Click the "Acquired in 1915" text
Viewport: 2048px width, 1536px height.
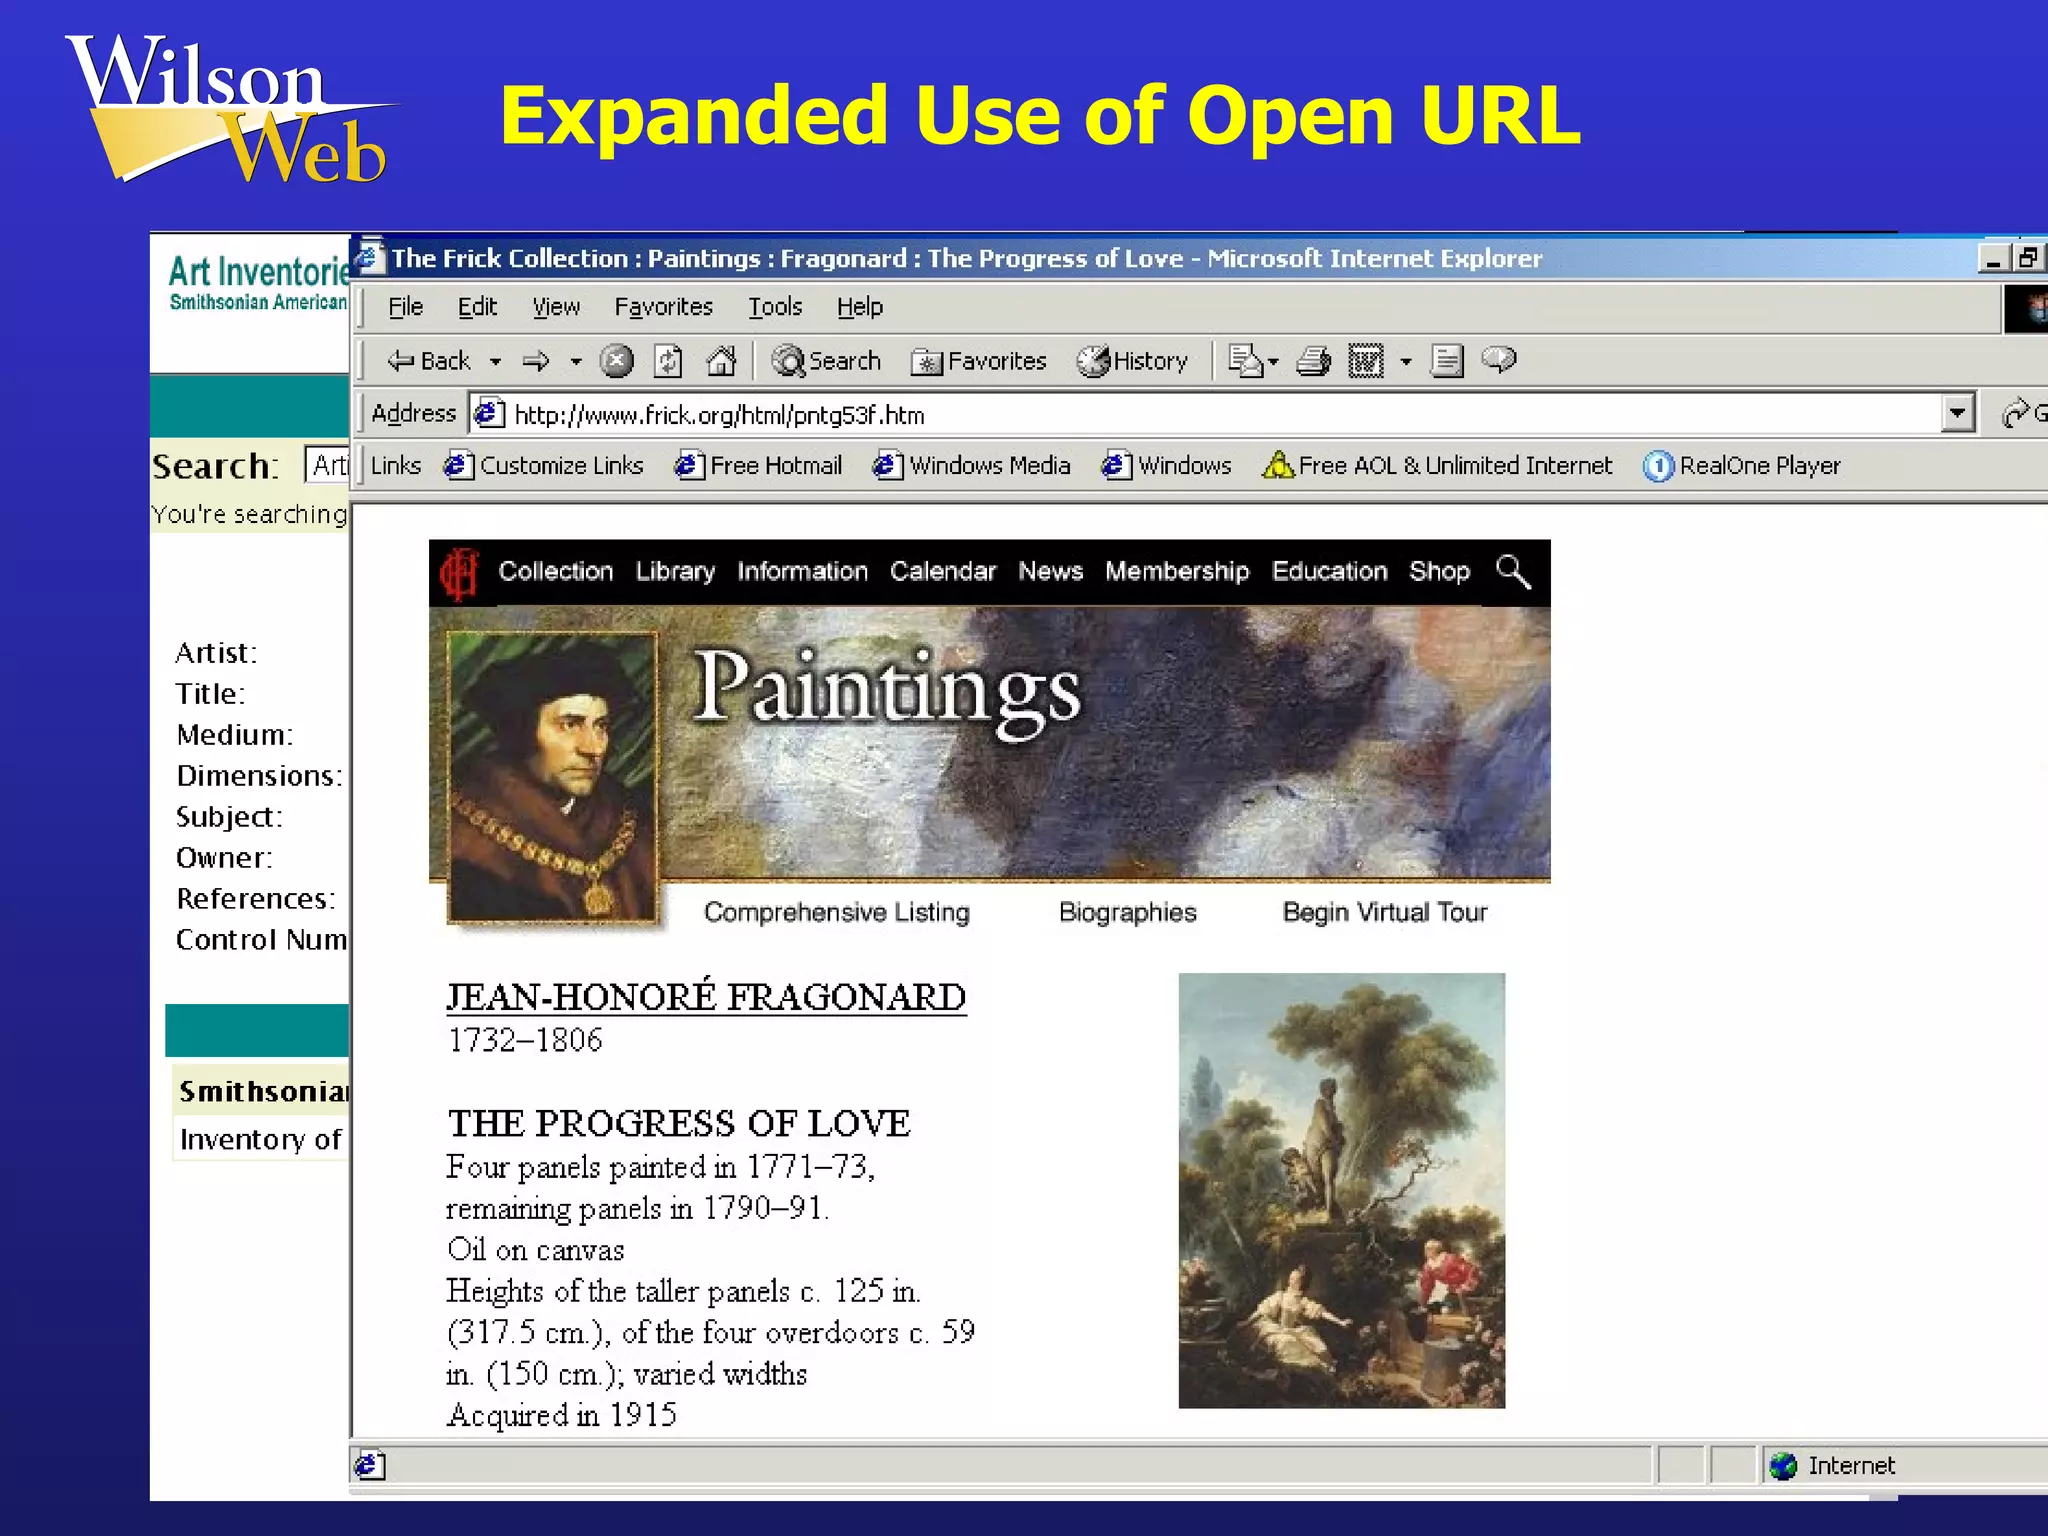click(x=562, y=1415)
